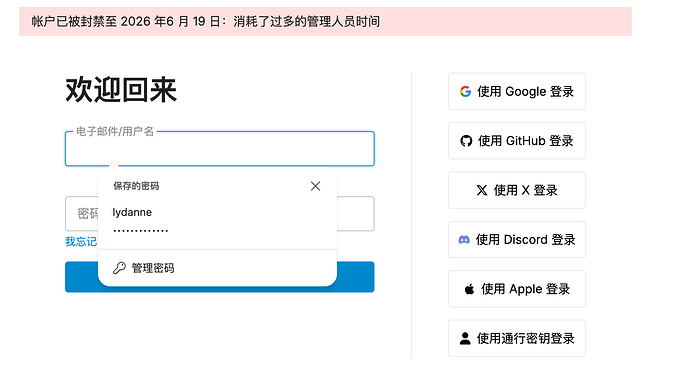
Task: Click the GitHub octocat icon
Action: [x=466, y=141]
